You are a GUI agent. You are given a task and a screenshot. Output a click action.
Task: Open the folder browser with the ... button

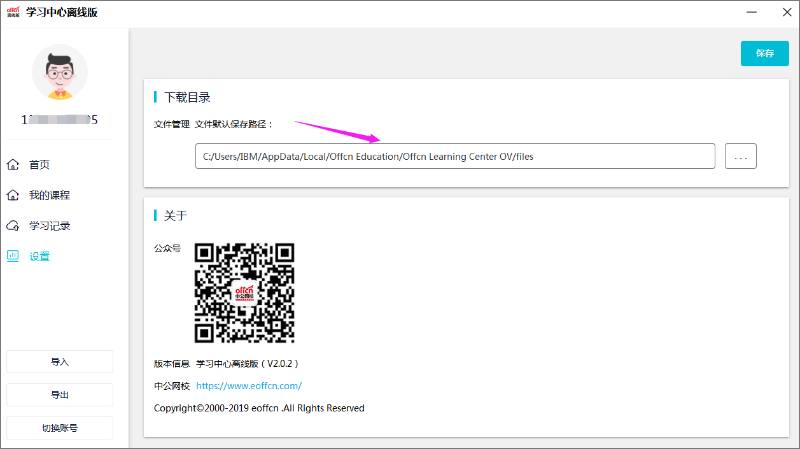(740, 156)
